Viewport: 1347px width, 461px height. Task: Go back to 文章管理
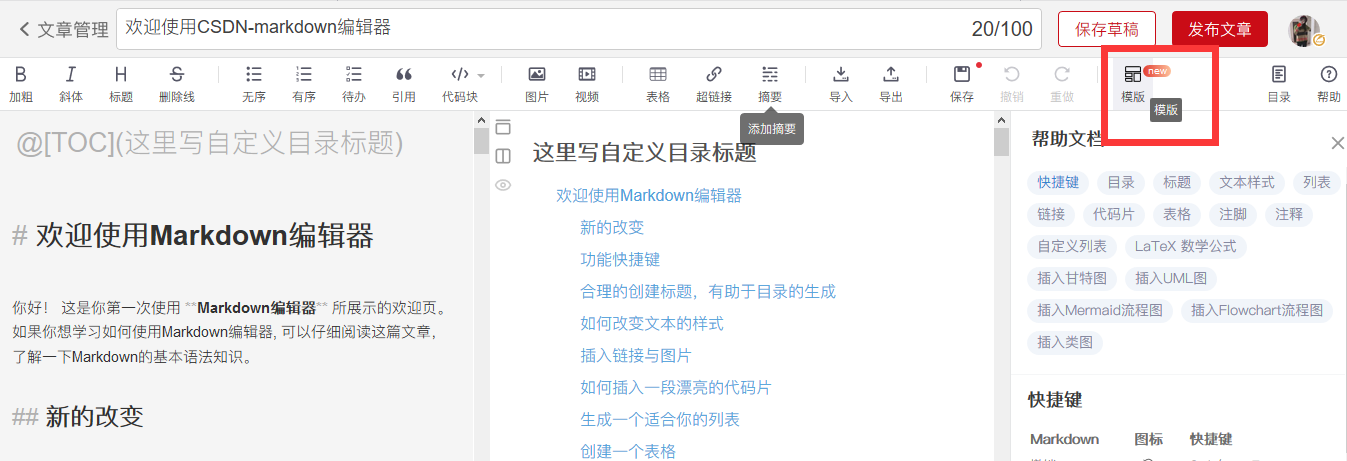(63, 30)
